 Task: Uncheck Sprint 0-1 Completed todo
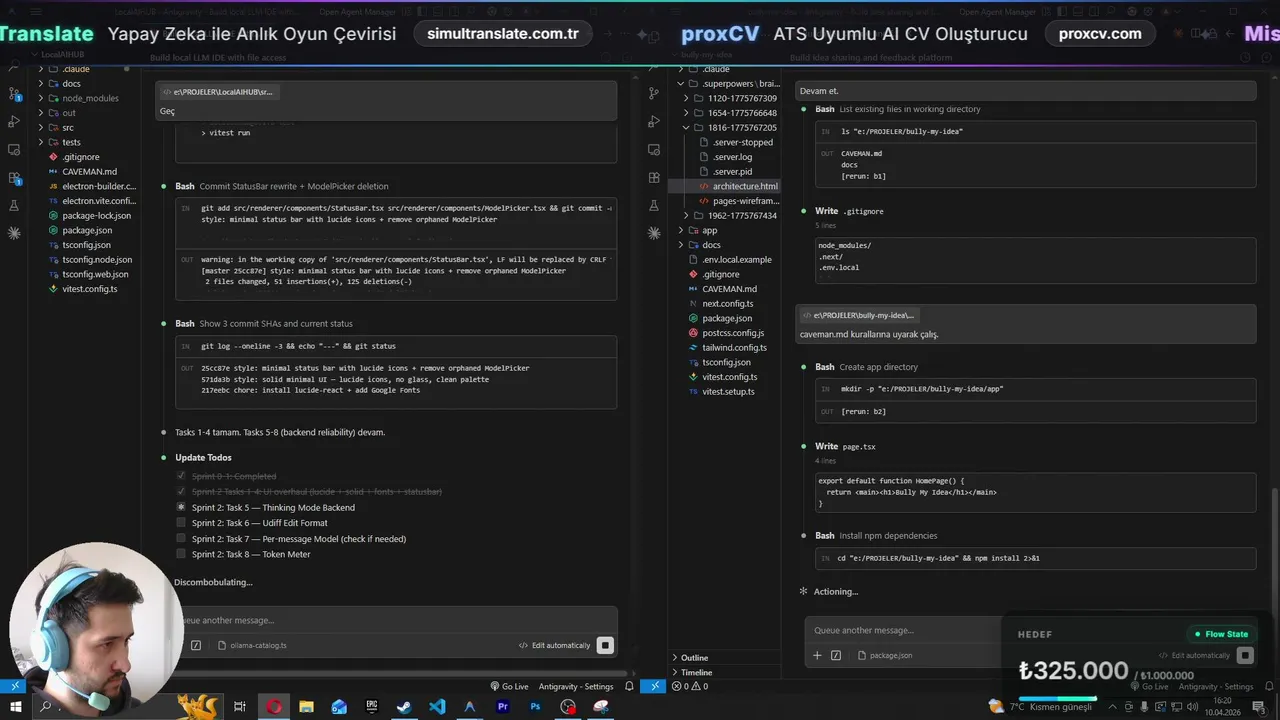[x=181, y=476]
